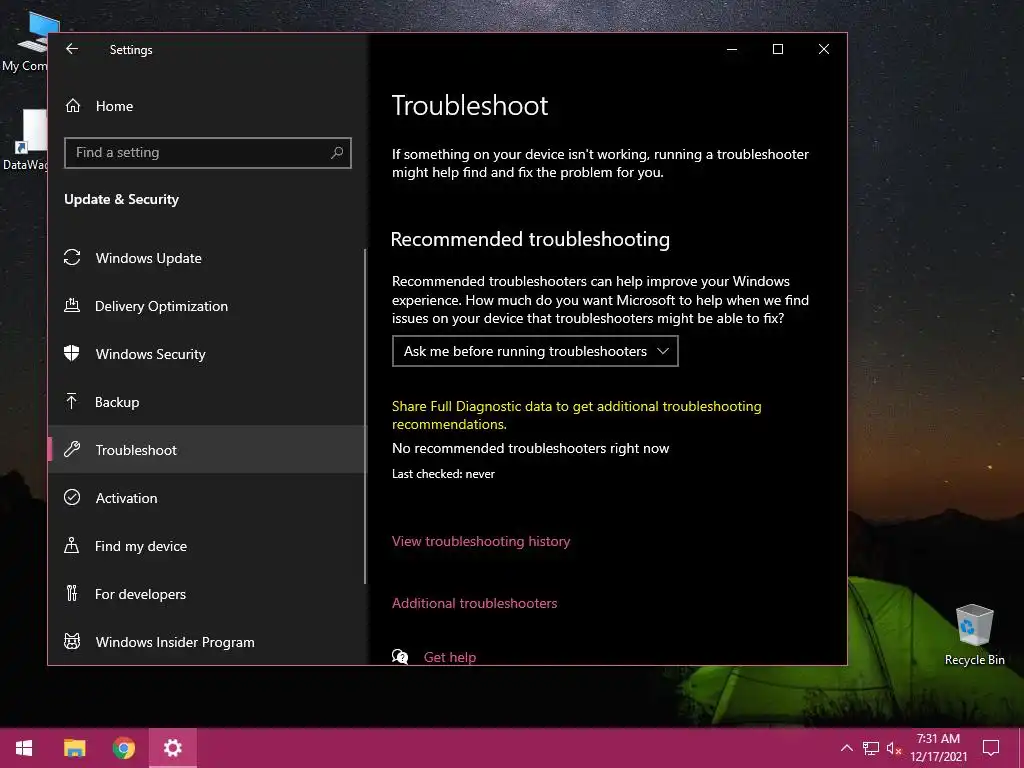The image size is (1024, 768).
Task: Click the 'Recommended troubleshooting' heading
Action: click(x=530, y=240)
